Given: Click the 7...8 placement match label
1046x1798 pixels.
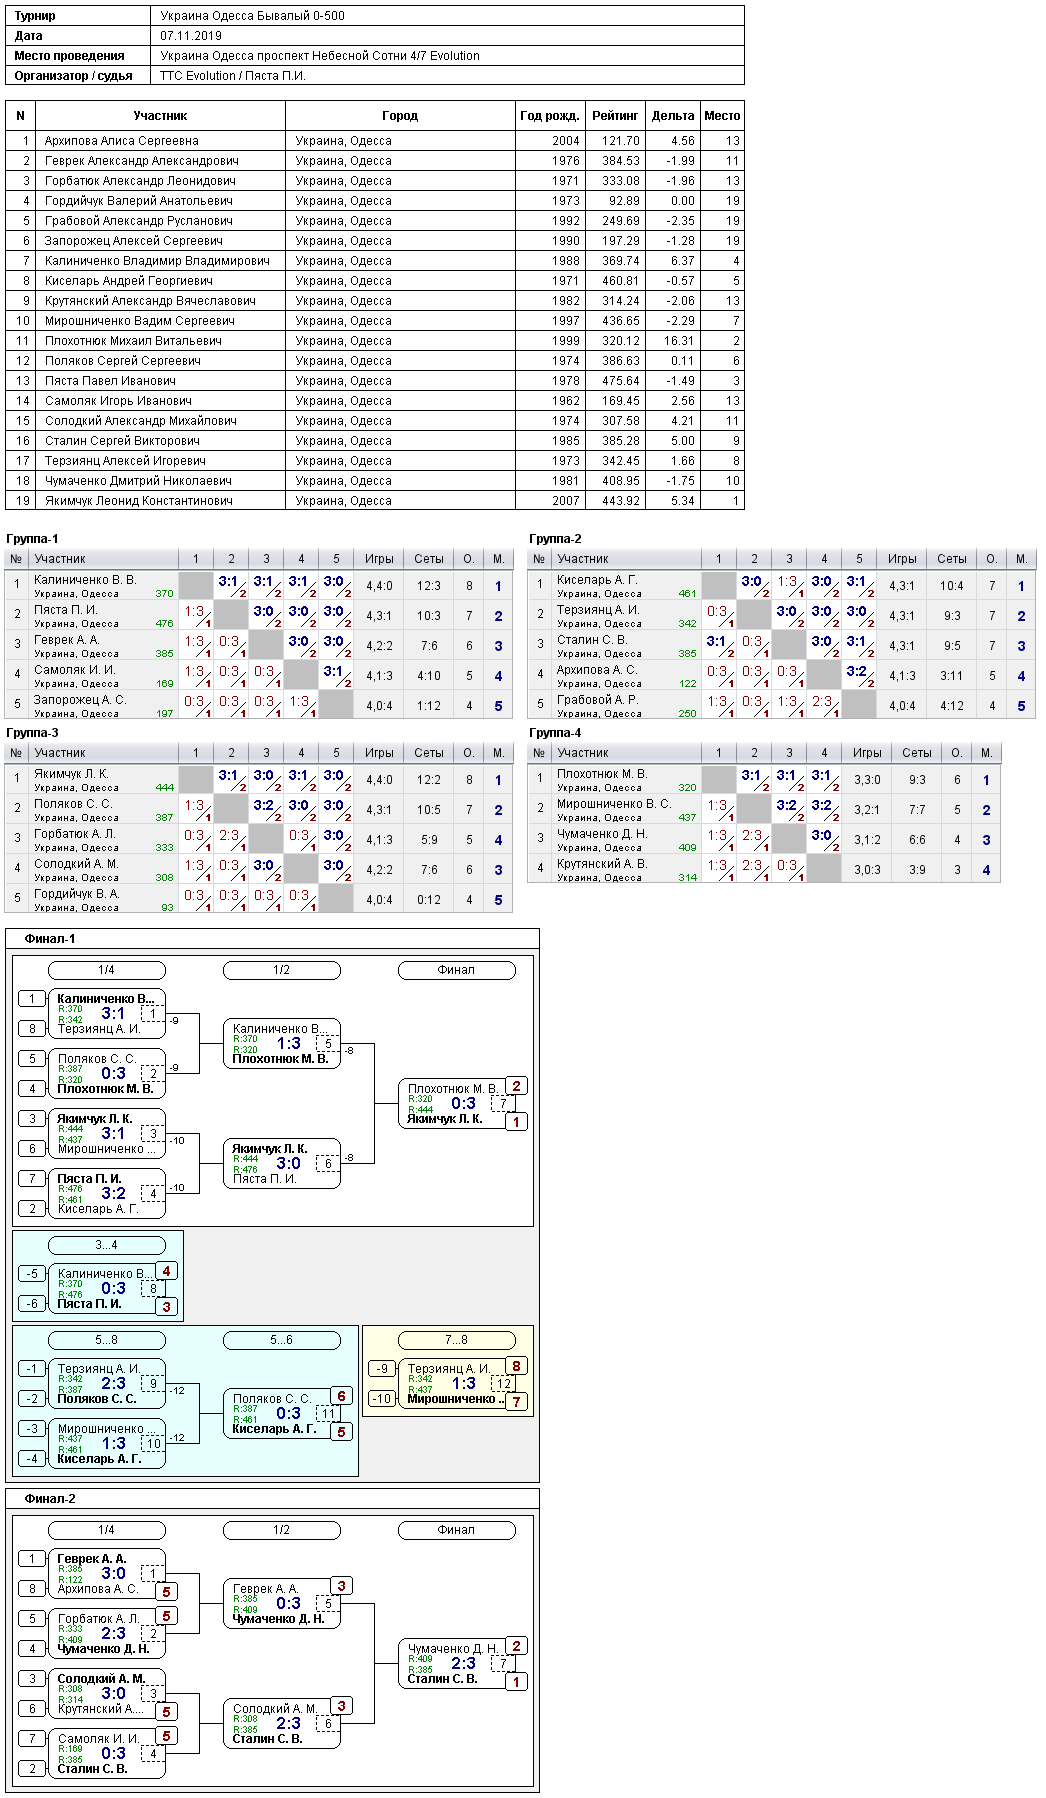Looking at the screenshot, I should 456,1340.
